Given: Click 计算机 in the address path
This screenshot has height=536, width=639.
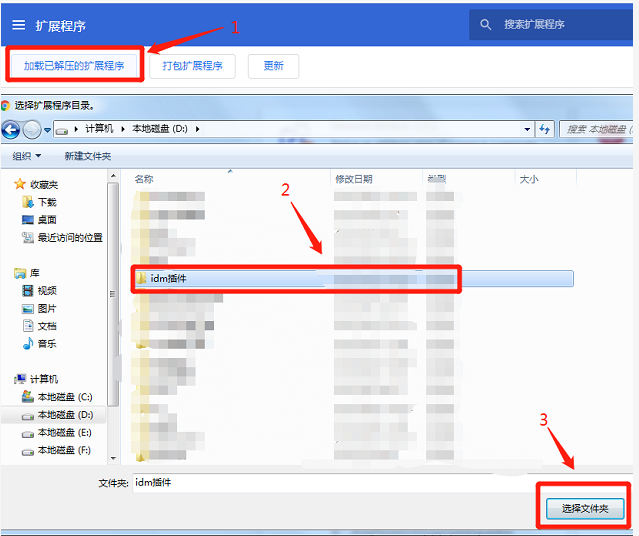Looking at the screenshot, I should pos(99,129).
